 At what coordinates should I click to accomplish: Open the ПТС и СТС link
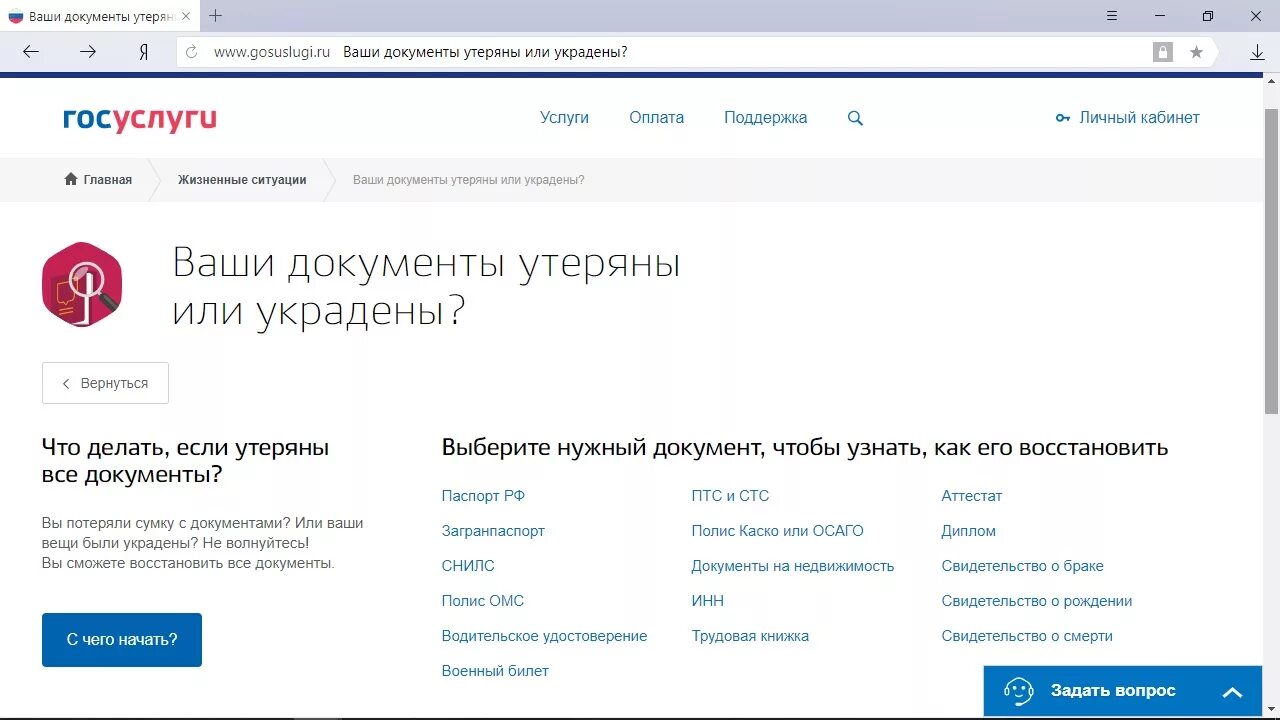(730, 496)
